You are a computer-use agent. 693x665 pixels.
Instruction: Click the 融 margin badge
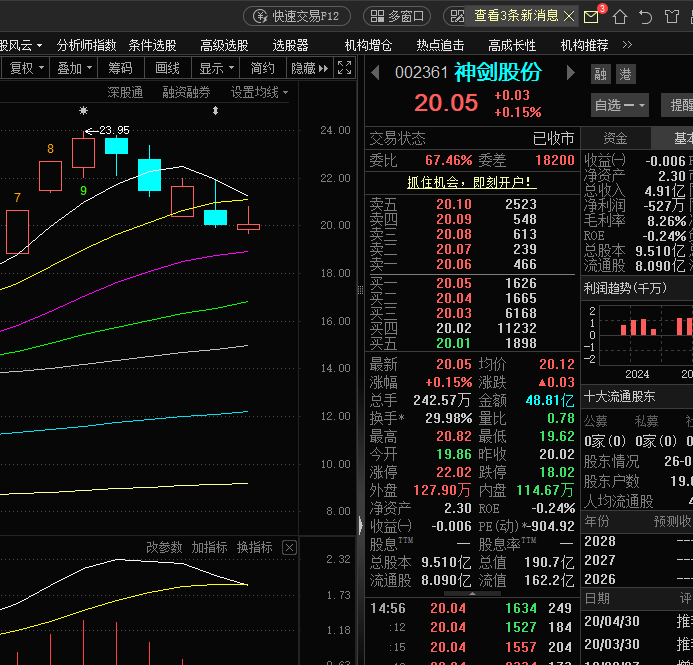tap(601, 74)
